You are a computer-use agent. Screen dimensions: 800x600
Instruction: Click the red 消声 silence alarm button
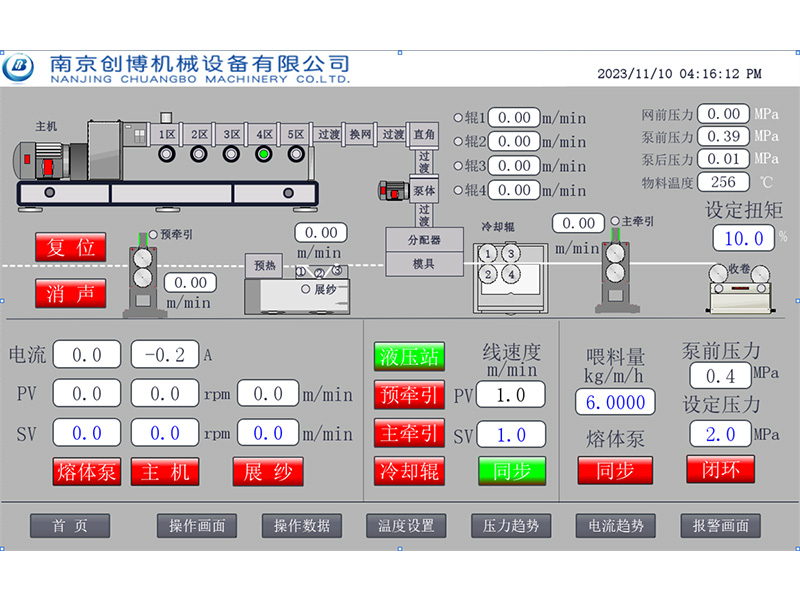[x=70, y=293]
